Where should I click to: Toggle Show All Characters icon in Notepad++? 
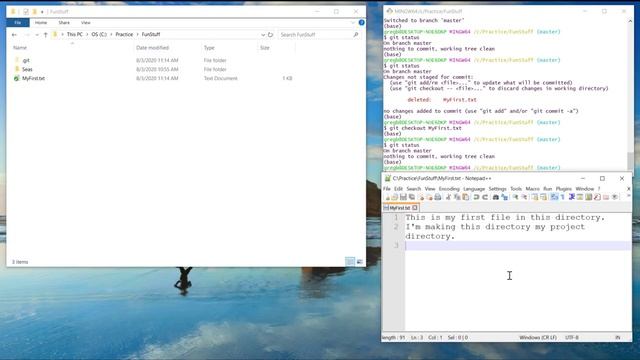click(563, 197)
